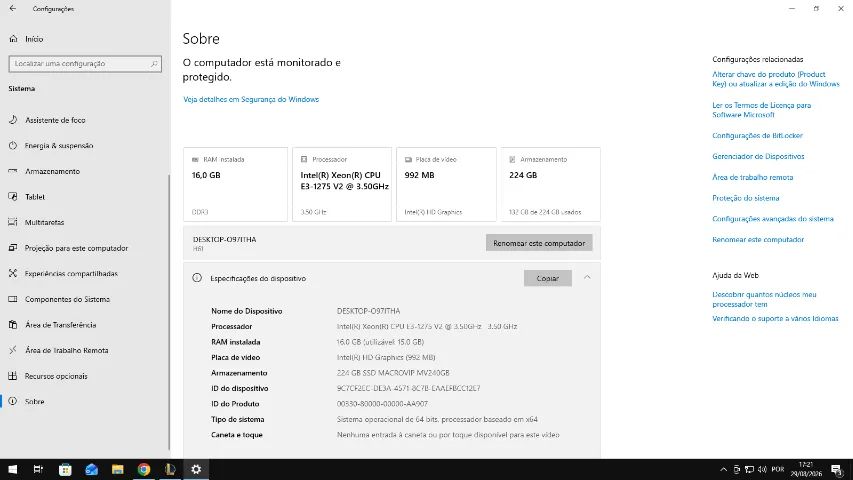Image resolution: width=853 pixels, height=480 pixels.
Task: Open Configurações avançadas do sistema link
Action: (x=772, y=218)
